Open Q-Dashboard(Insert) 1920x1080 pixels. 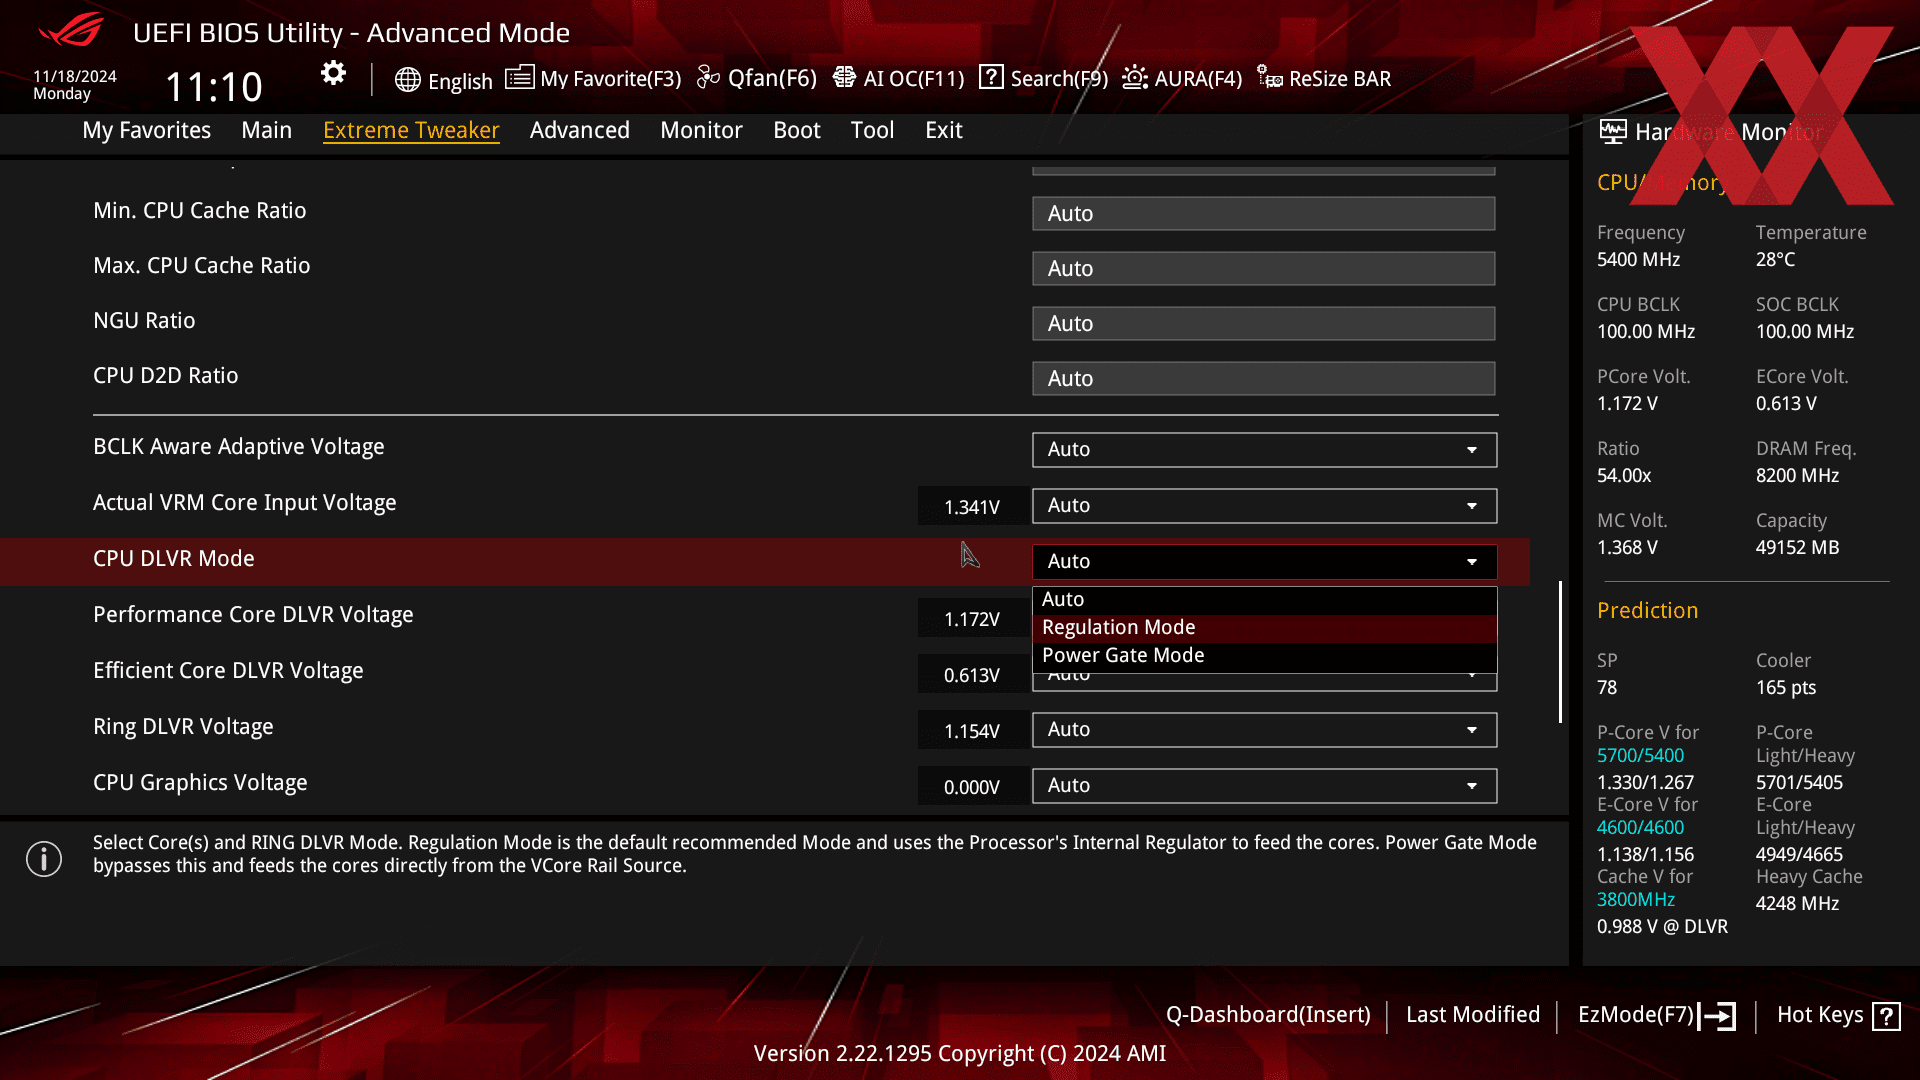[x=1268, y=1015]
